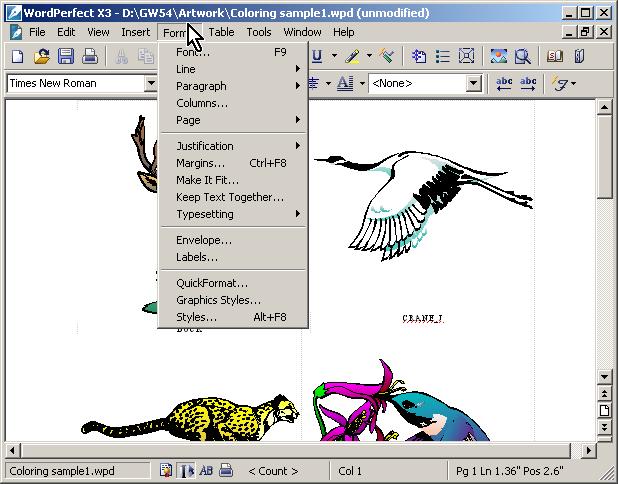Toggle underline formatting button

(x=317, y=56)
